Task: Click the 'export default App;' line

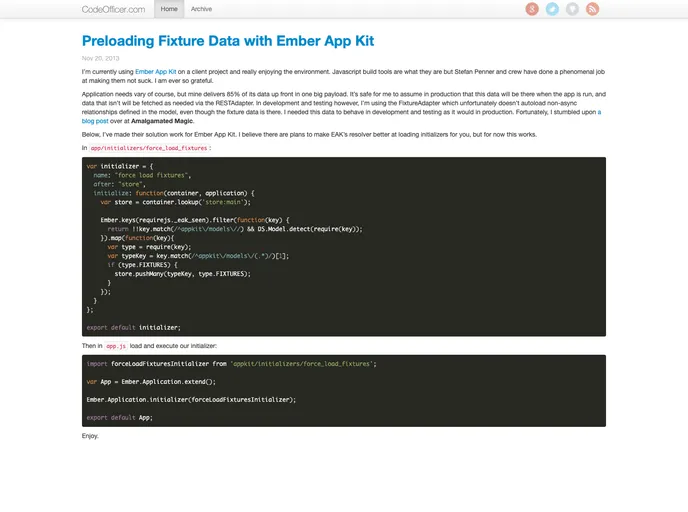Action: point(119,418)
